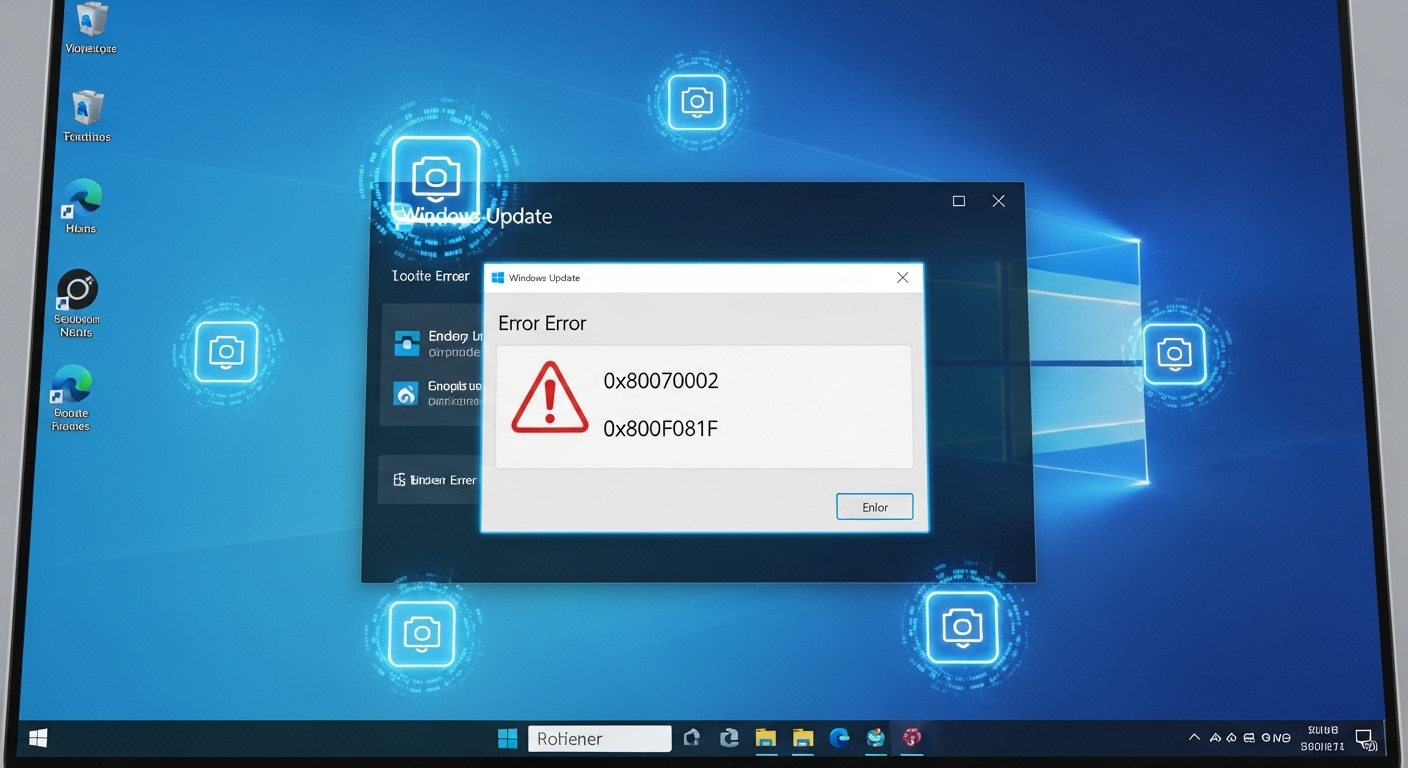Viewport: 1408px width, 768px height.
Task: Select the Vioneitcre recycle bin desktop icon
Action: pos(91,27)
